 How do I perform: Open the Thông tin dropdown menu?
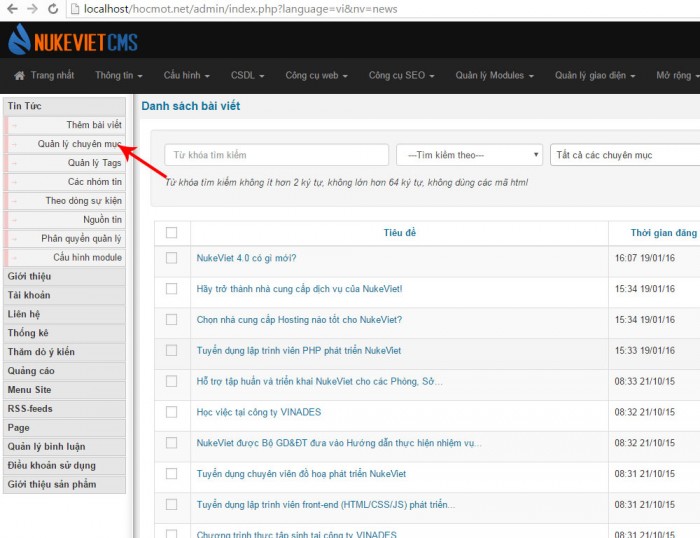(x=118, y=75)
